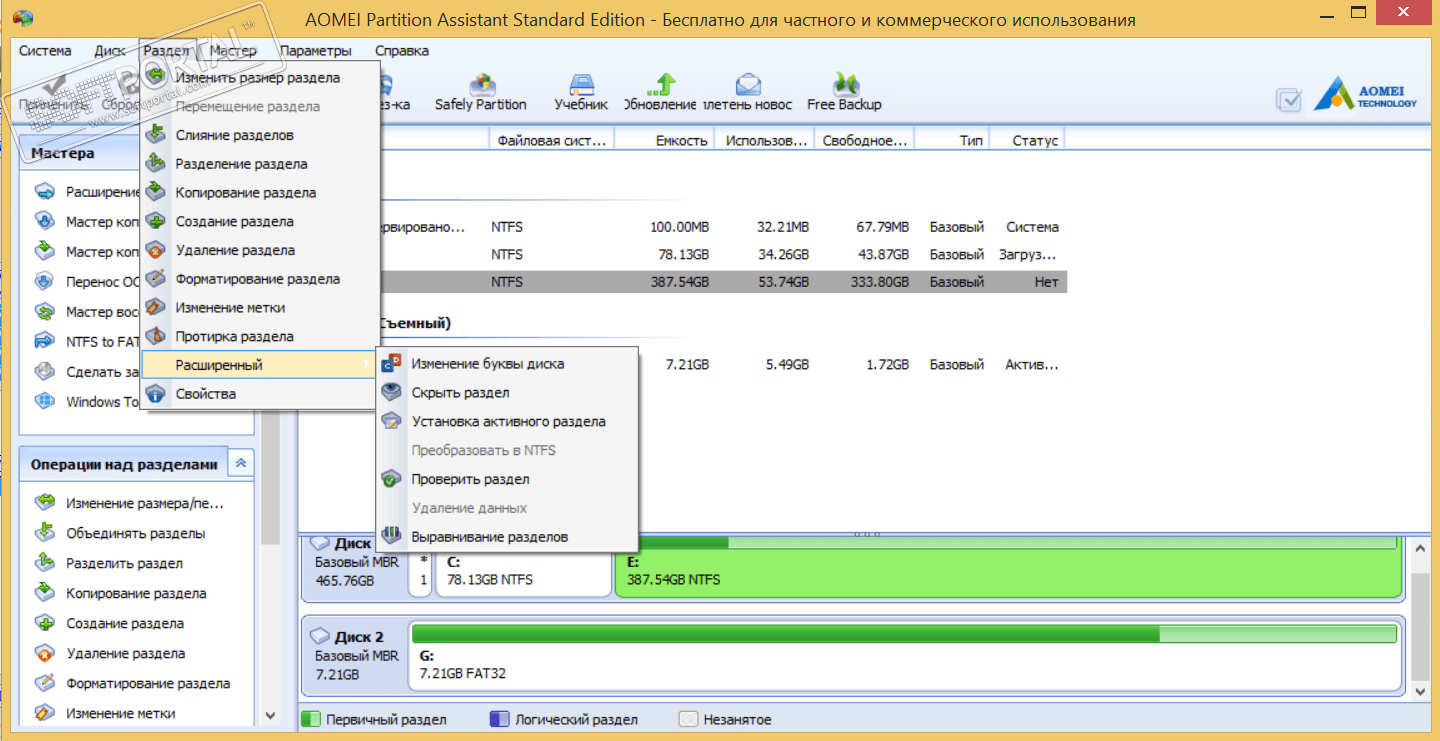Click Форматирование раздела in left sidebar

[148, 683]
